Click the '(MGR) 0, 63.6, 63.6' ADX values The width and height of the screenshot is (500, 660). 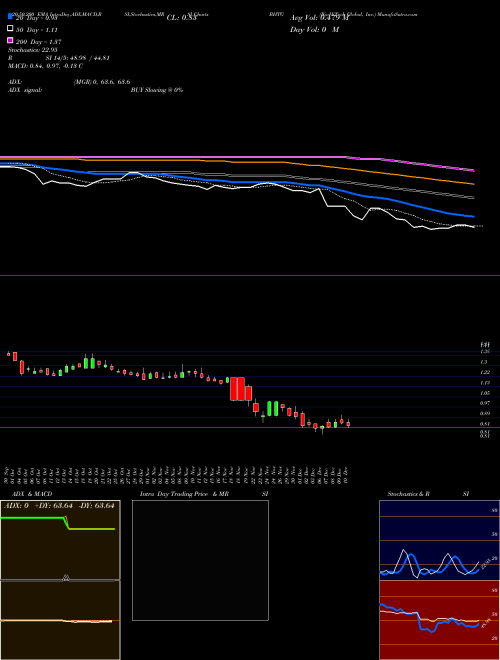pos(102,82)
